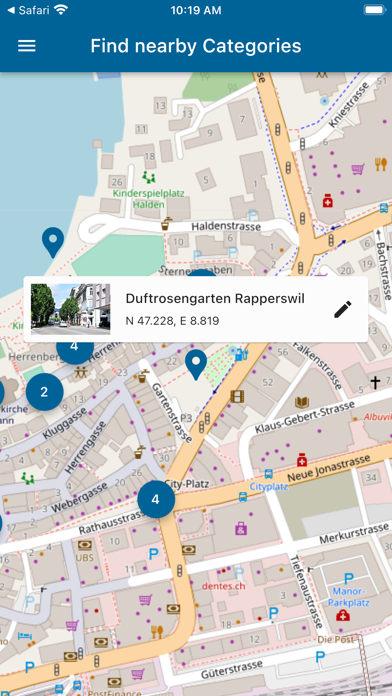Tap the library book icon near Klaus-Gebert-Strasse
Viewport: 392px width, 696px height.
[x=302, y=403]
